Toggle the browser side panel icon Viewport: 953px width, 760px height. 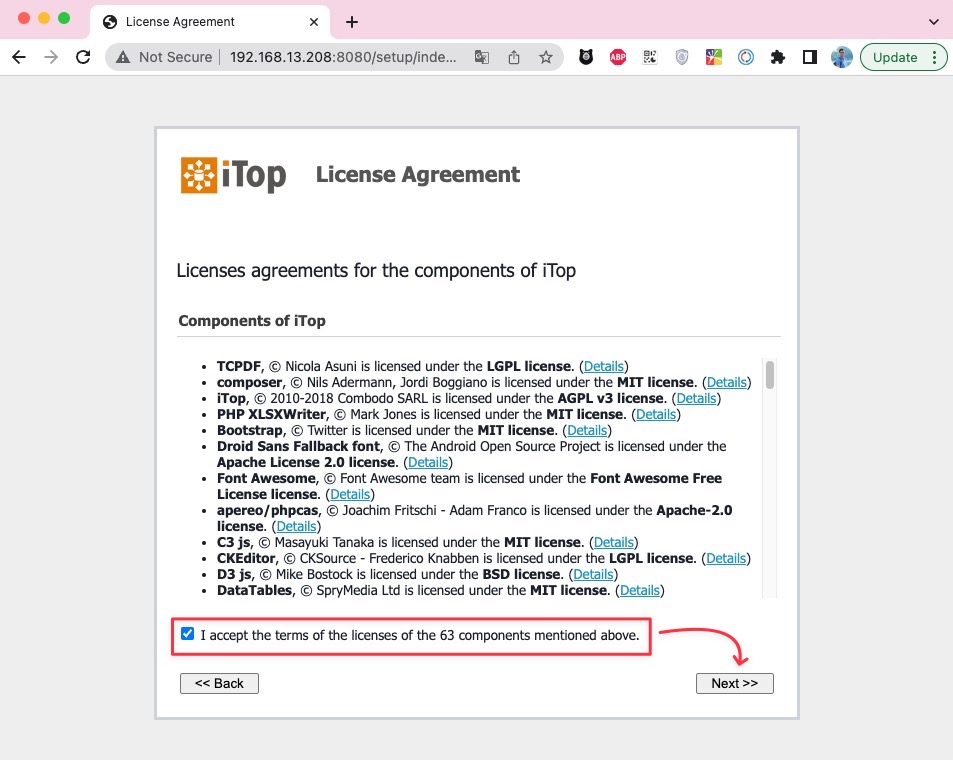click(x=810, y=57)
